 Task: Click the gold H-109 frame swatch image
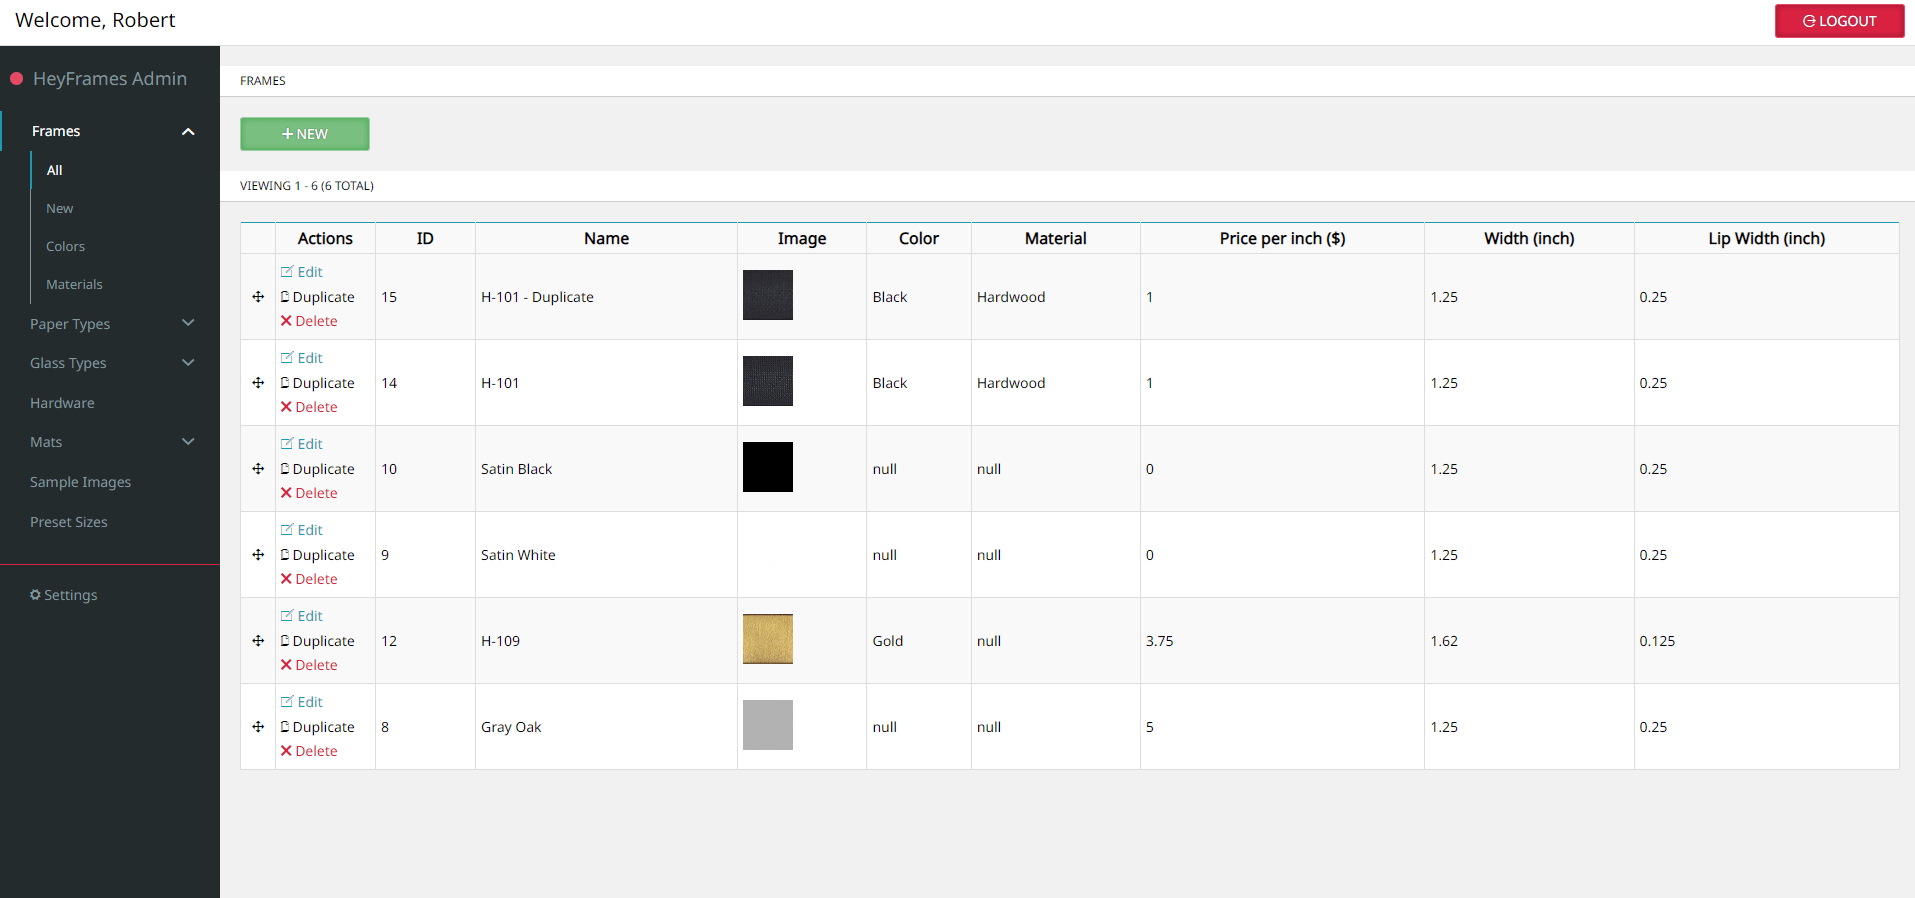click(x=767, y=639)
